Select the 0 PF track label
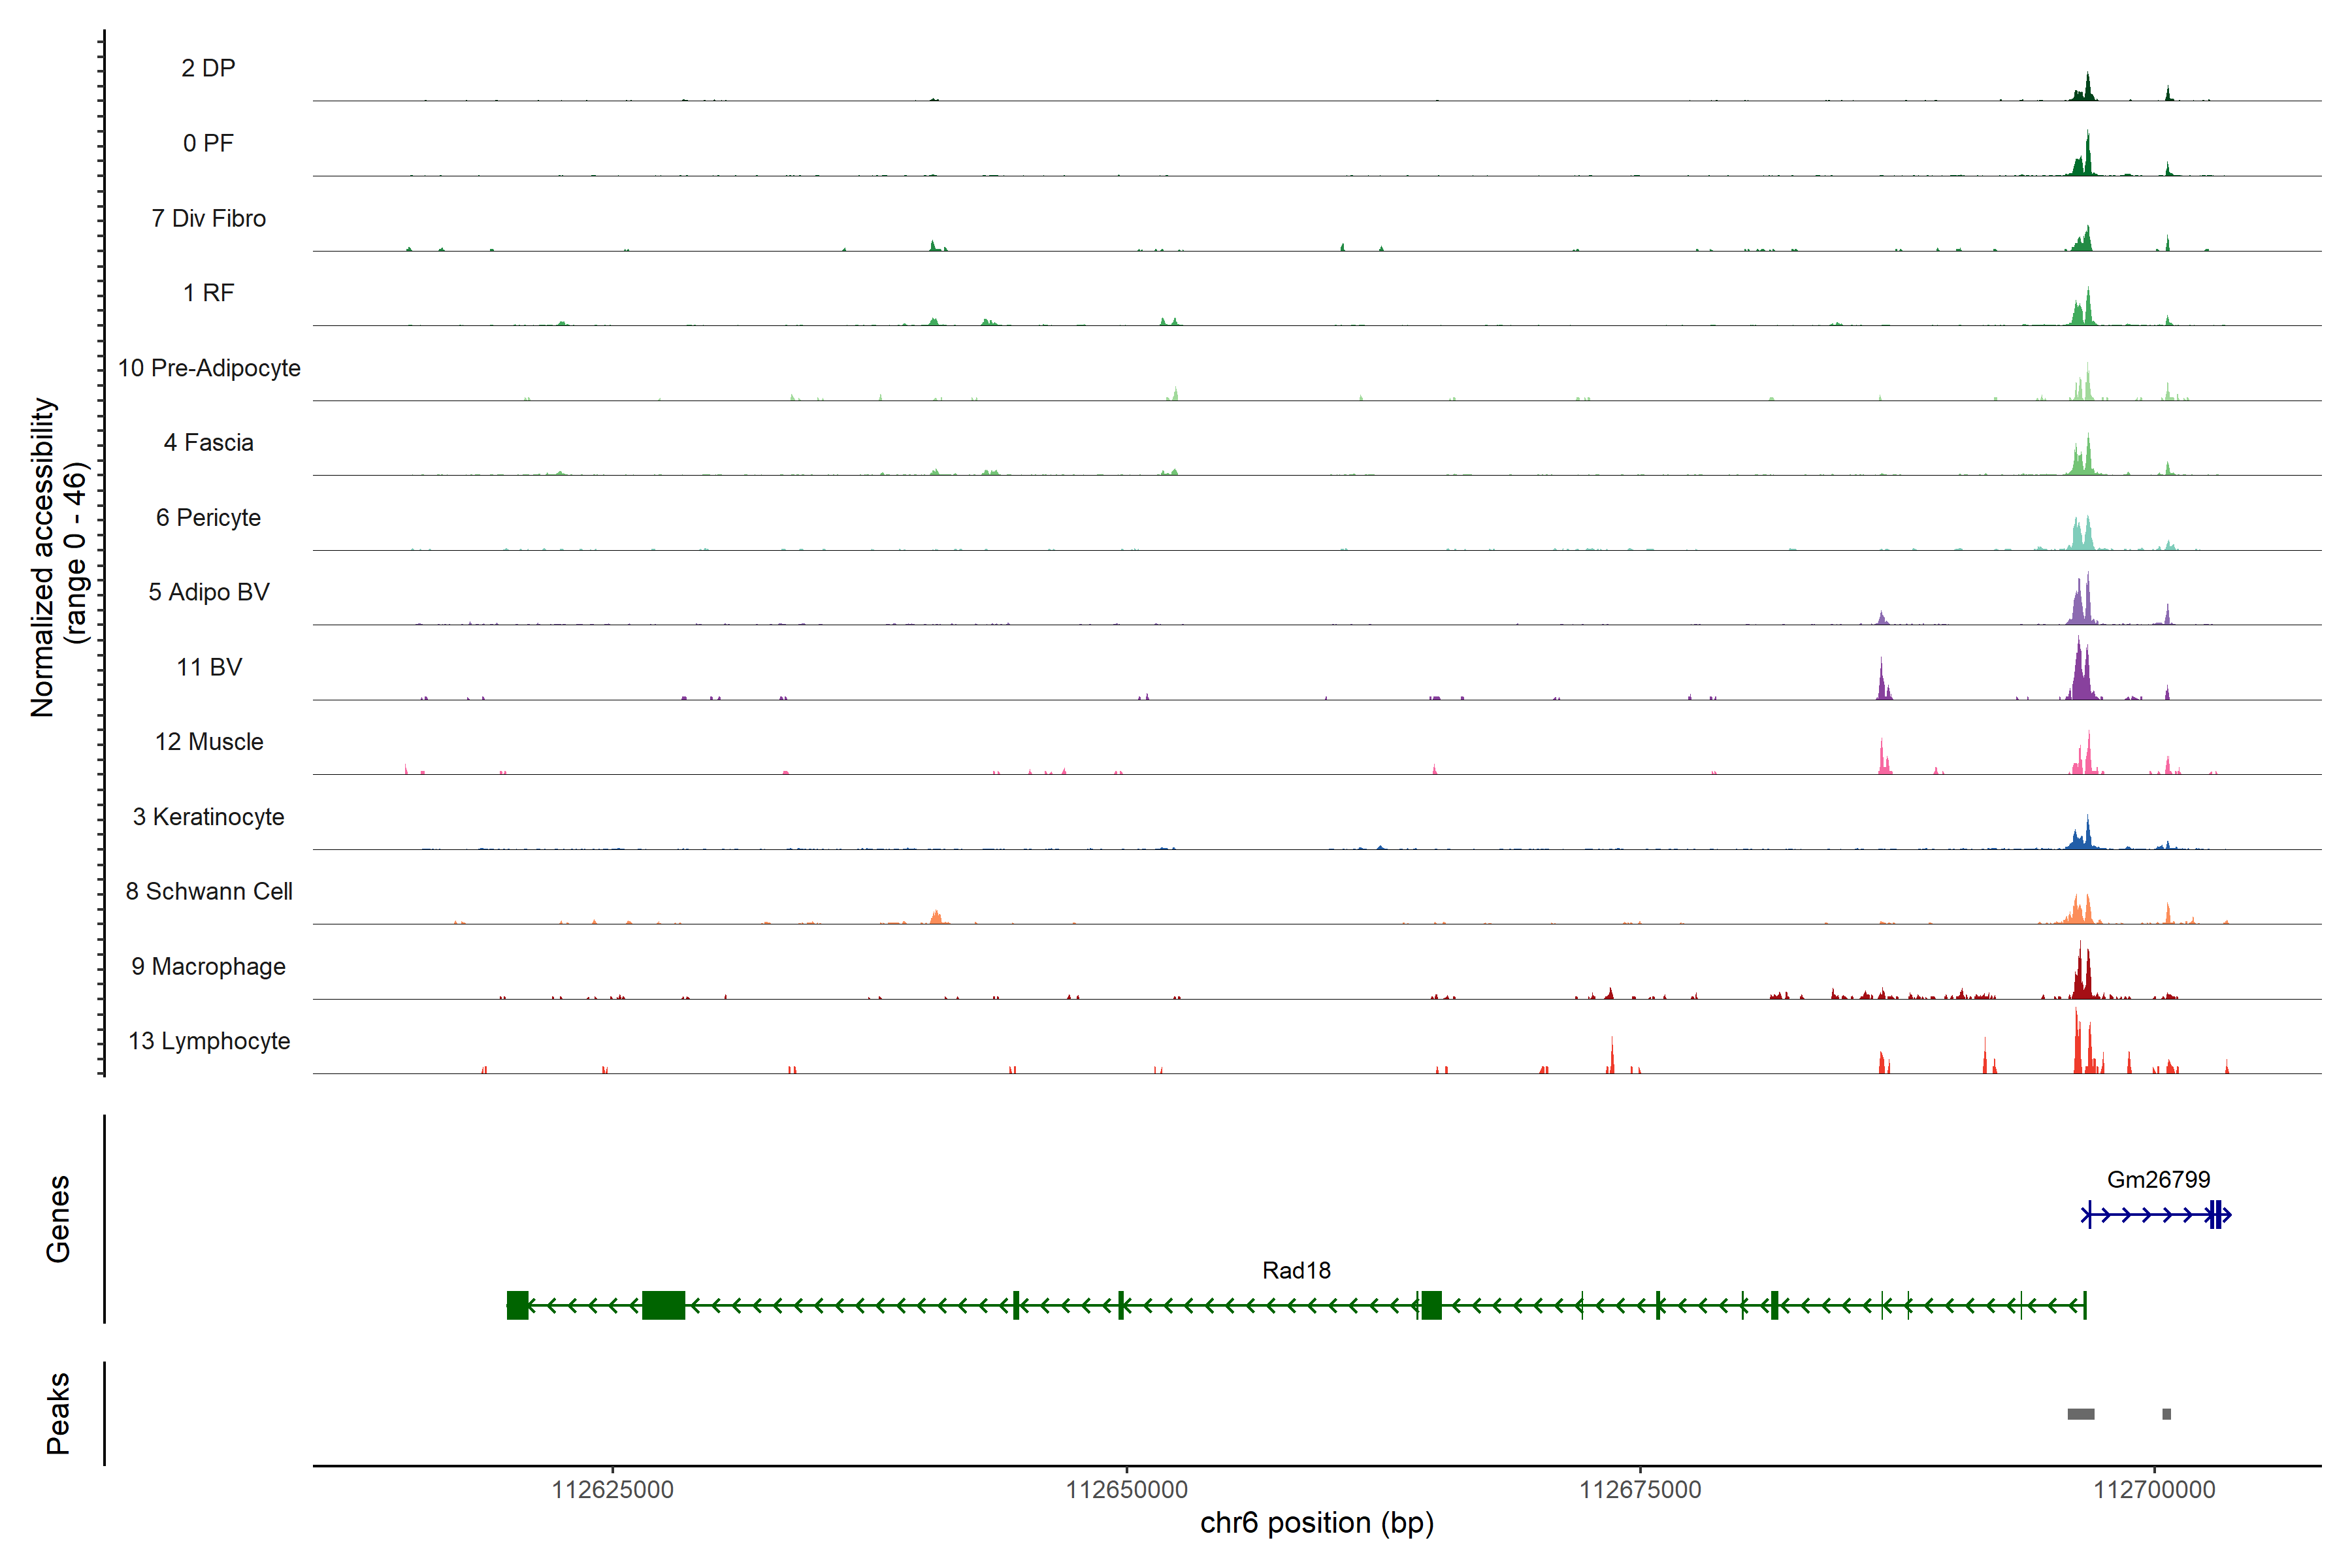This screenshot has height=1568, width=2352. coord(208,143)
